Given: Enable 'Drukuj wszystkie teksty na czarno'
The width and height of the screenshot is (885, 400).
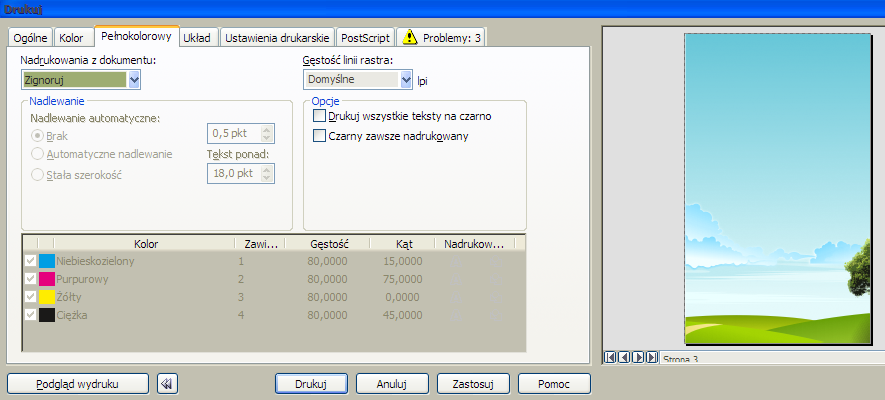Looking at the screenshot, I should tap(320, 116).
